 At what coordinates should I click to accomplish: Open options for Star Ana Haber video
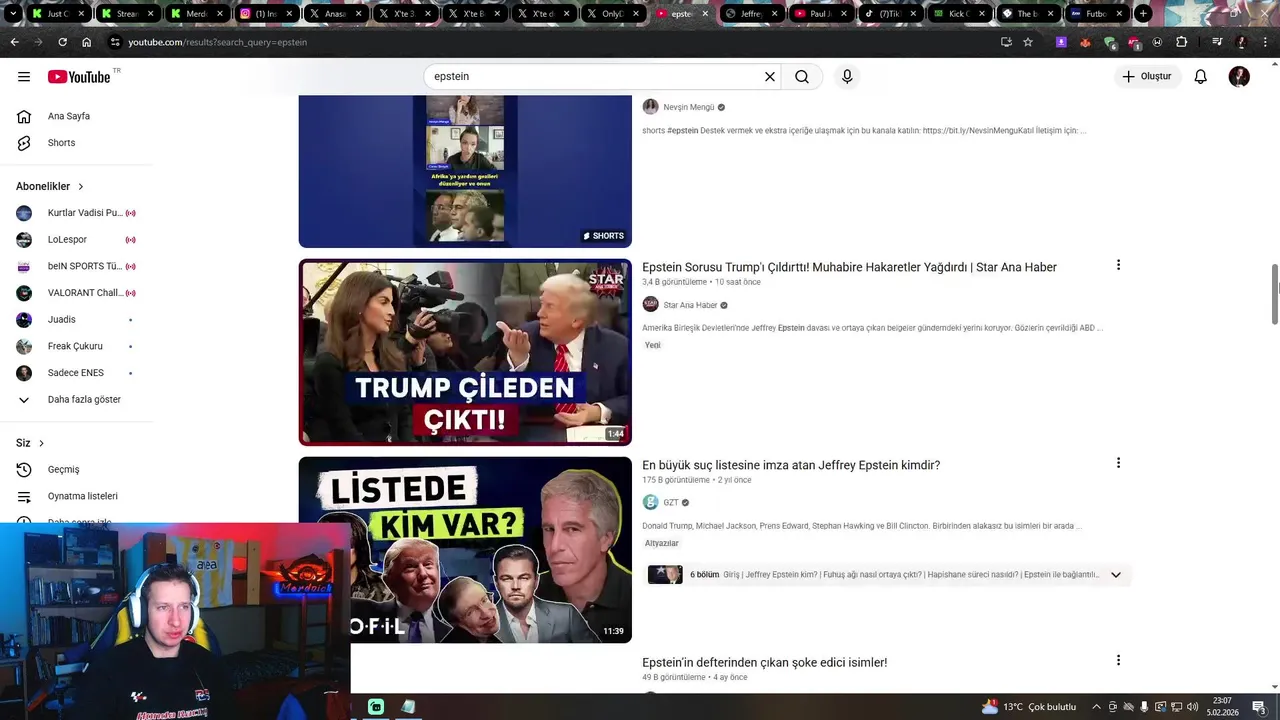1118,265
